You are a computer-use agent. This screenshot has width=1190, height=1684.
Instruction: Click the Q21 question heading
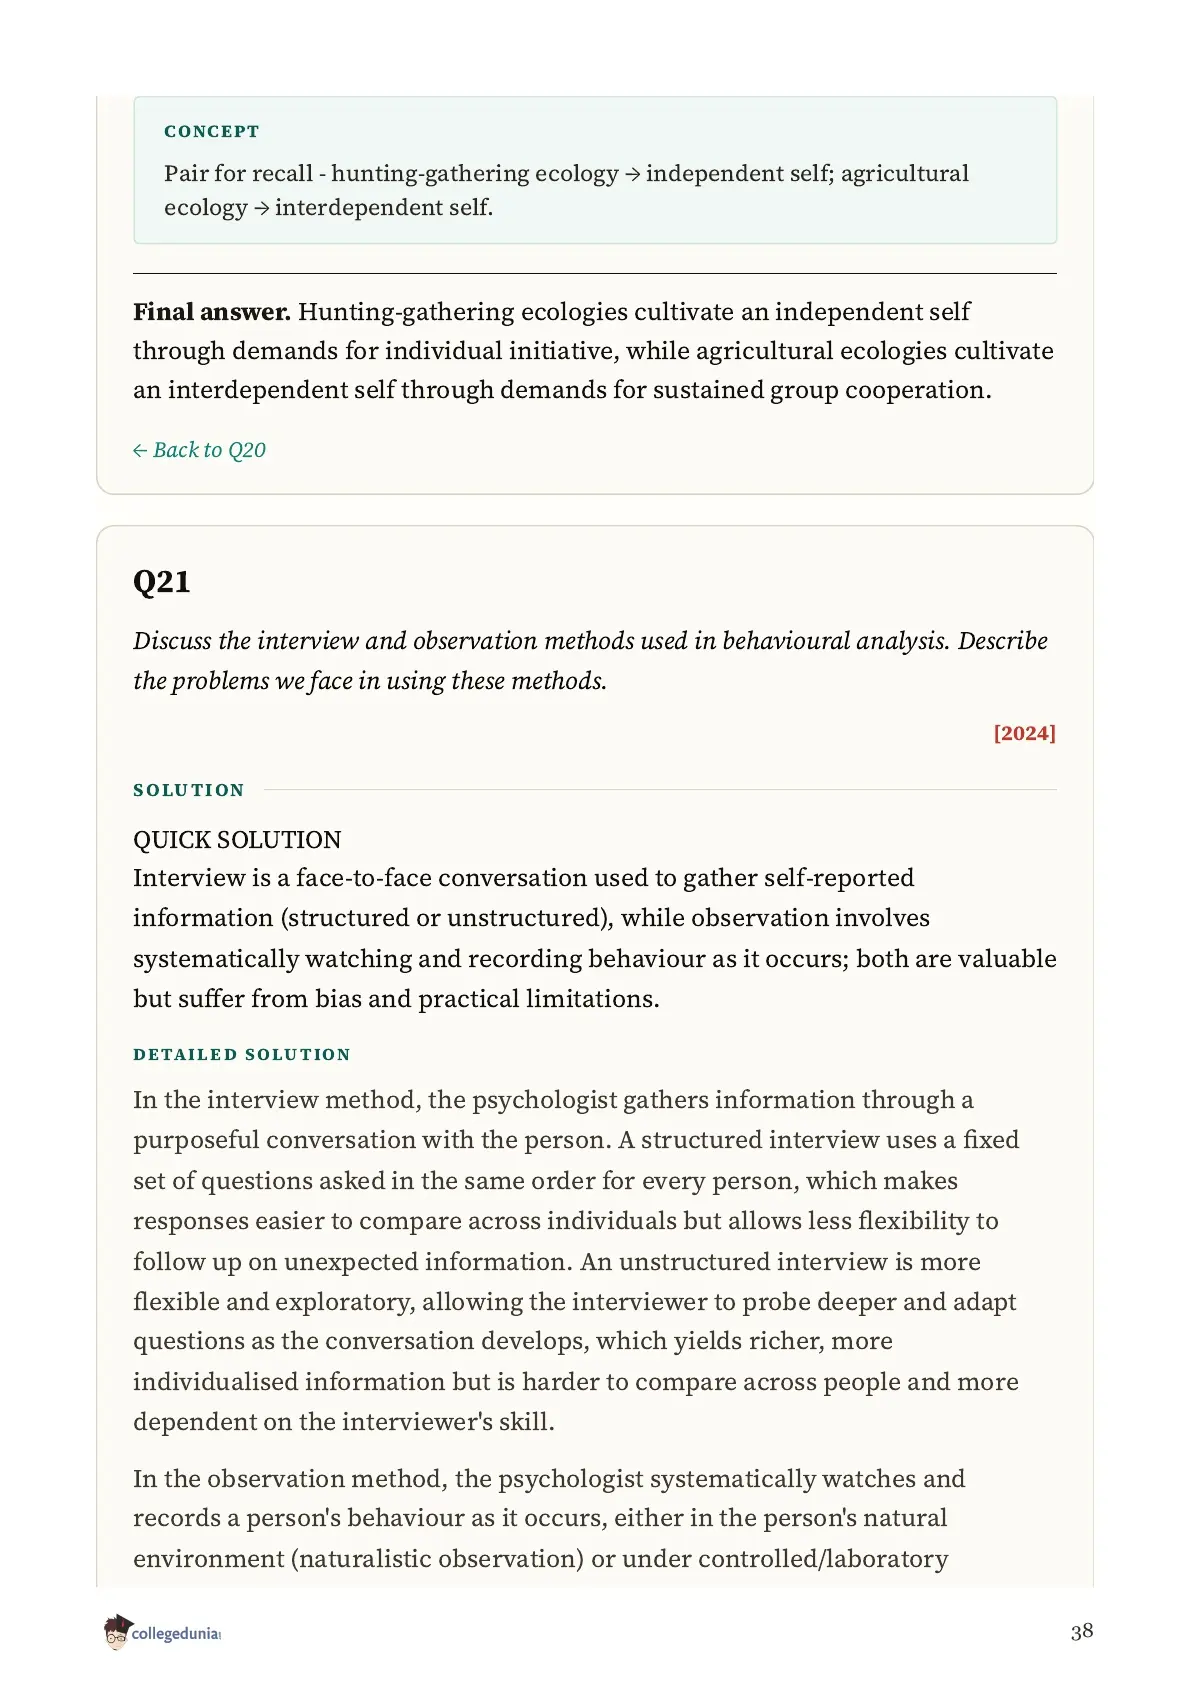click(x=162, y=582)
